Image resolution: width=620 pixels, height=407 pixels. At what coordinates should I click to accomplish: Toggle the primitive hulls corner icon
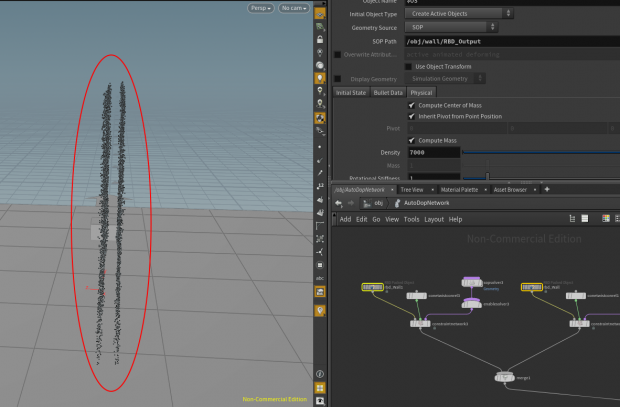(320, 226)
